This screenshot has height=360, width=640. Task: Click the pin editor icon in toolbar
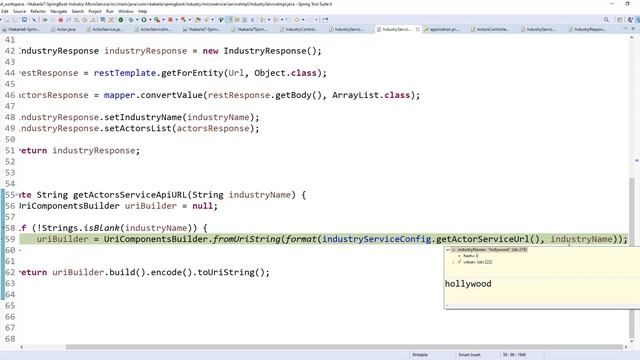325,20
